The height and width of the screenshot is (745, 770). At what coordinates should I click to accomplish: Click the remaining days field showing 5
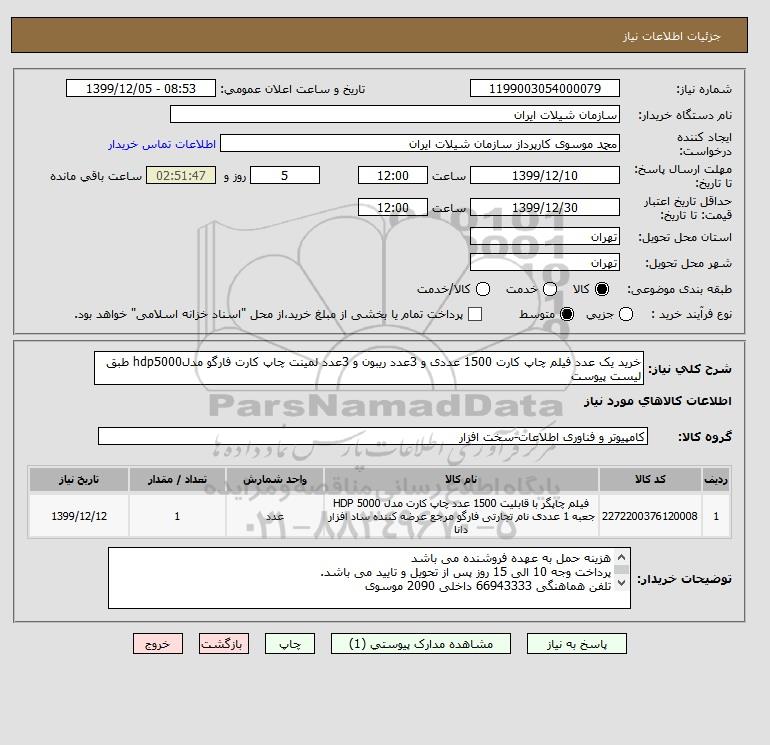click(285, 175)
